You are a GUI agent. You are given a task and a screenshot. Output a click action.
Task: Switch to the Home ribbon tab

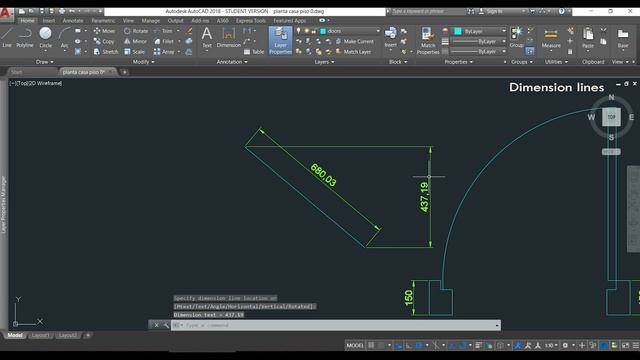coord(27,20)
